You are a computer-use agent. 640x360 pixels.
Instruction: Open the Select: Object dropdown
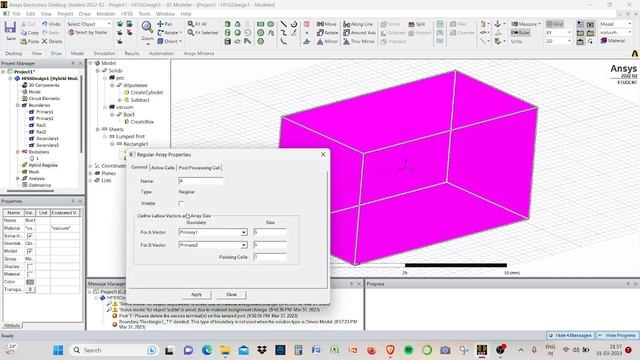109,24
